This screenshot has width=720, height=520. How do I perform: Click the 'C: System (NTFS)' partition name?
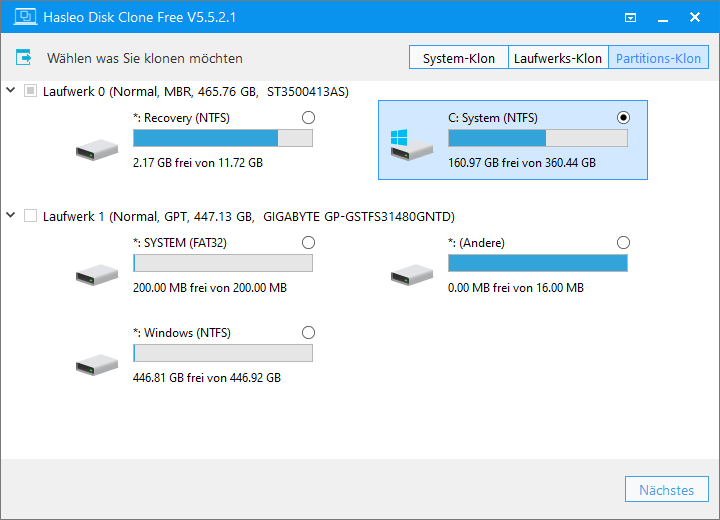(x=493, y=118)
